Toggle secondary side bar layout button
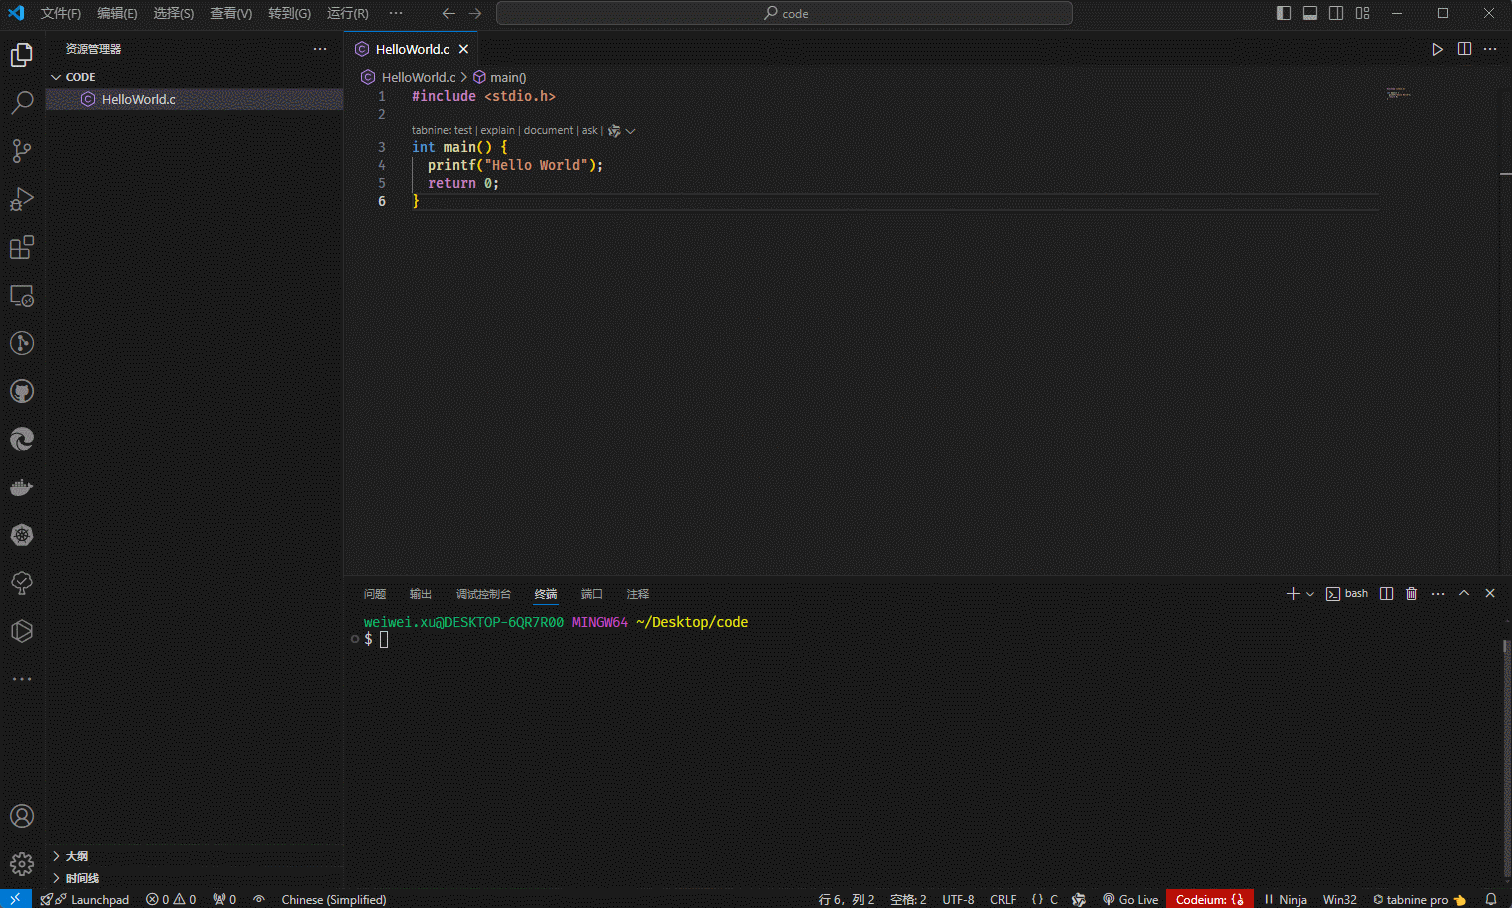The height and width of the screenshot is (908, 1512). point(1336,13)
